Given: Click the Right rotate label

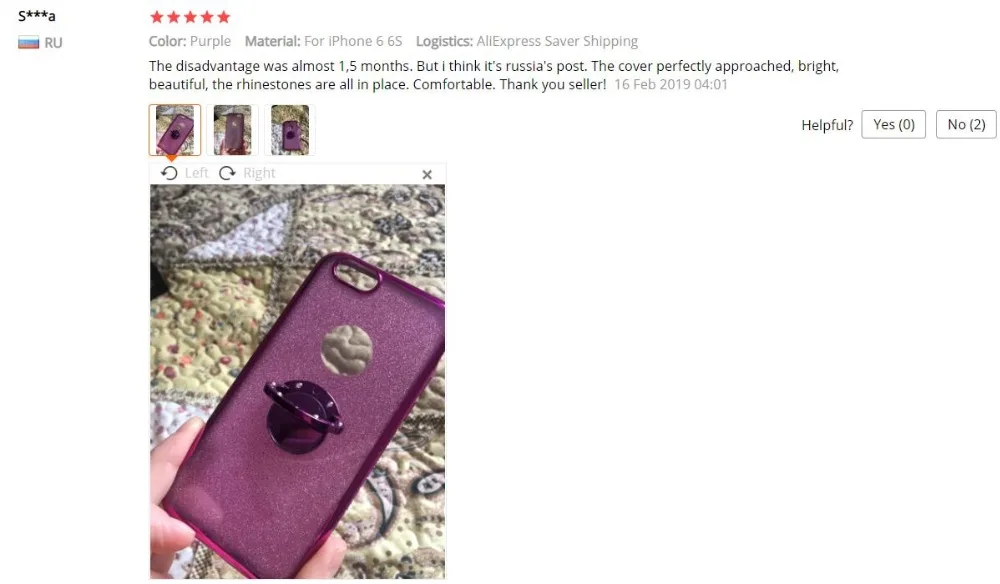Looking at the screenshot, I should click(259, 173).
